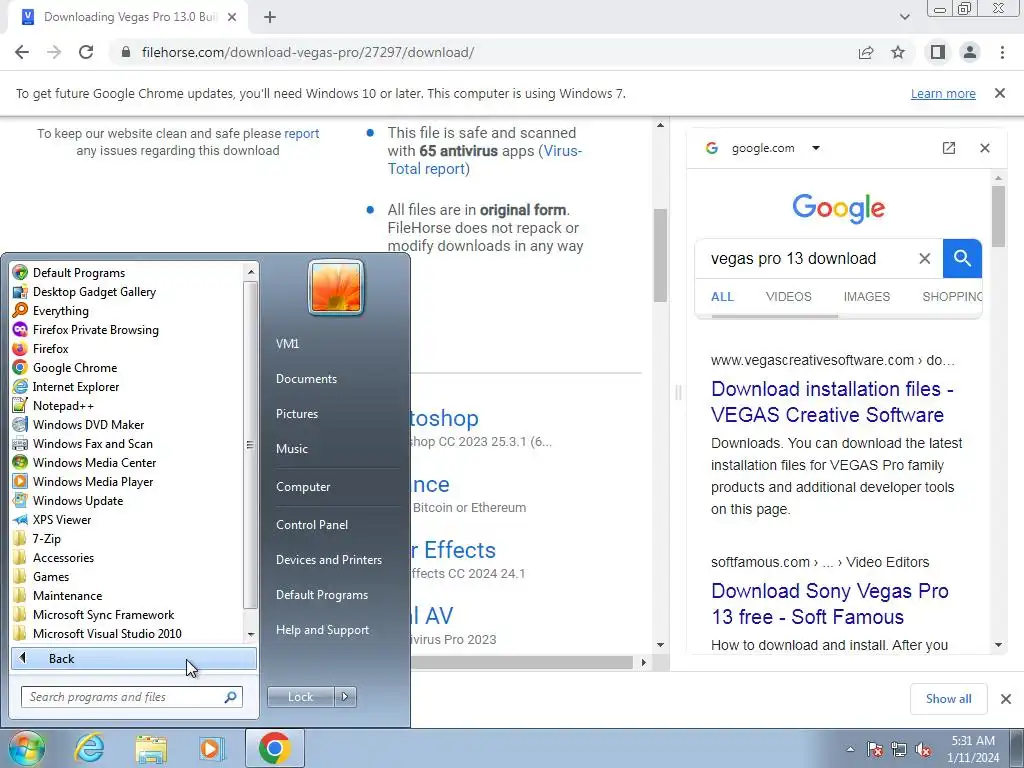Click the Chrome taskbar icon
This screenshot has height=768, width=1024.
coord(274,748)
